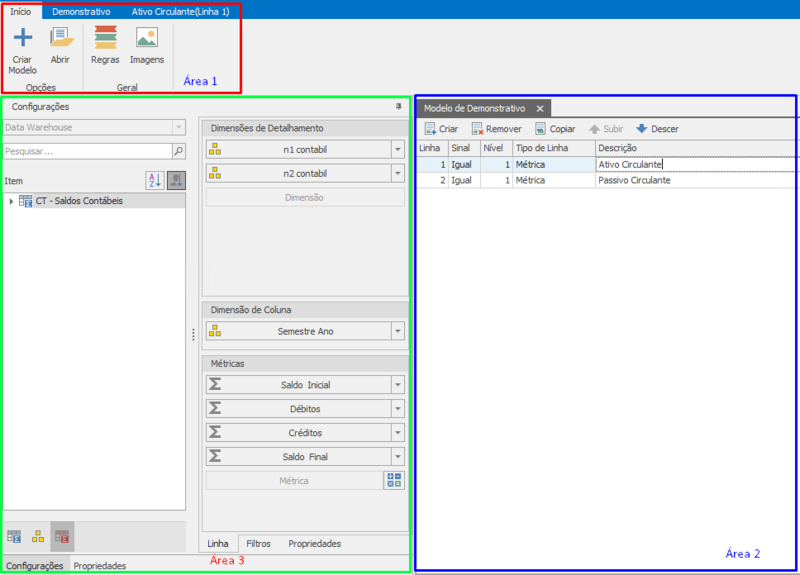Toggle the highlighted sort button next to A-Z

point(177,180)
